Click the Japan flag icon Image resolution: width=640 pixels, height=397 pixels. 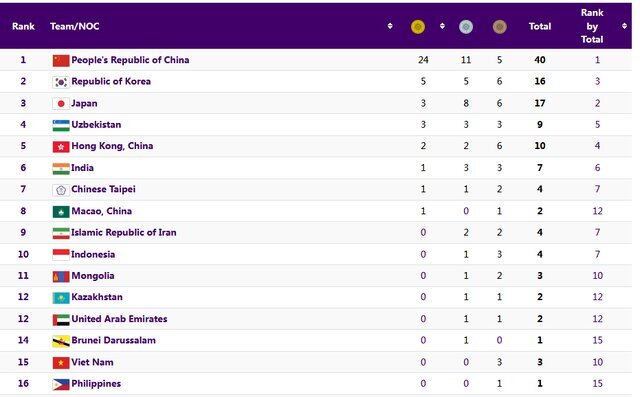pos(61,104)
